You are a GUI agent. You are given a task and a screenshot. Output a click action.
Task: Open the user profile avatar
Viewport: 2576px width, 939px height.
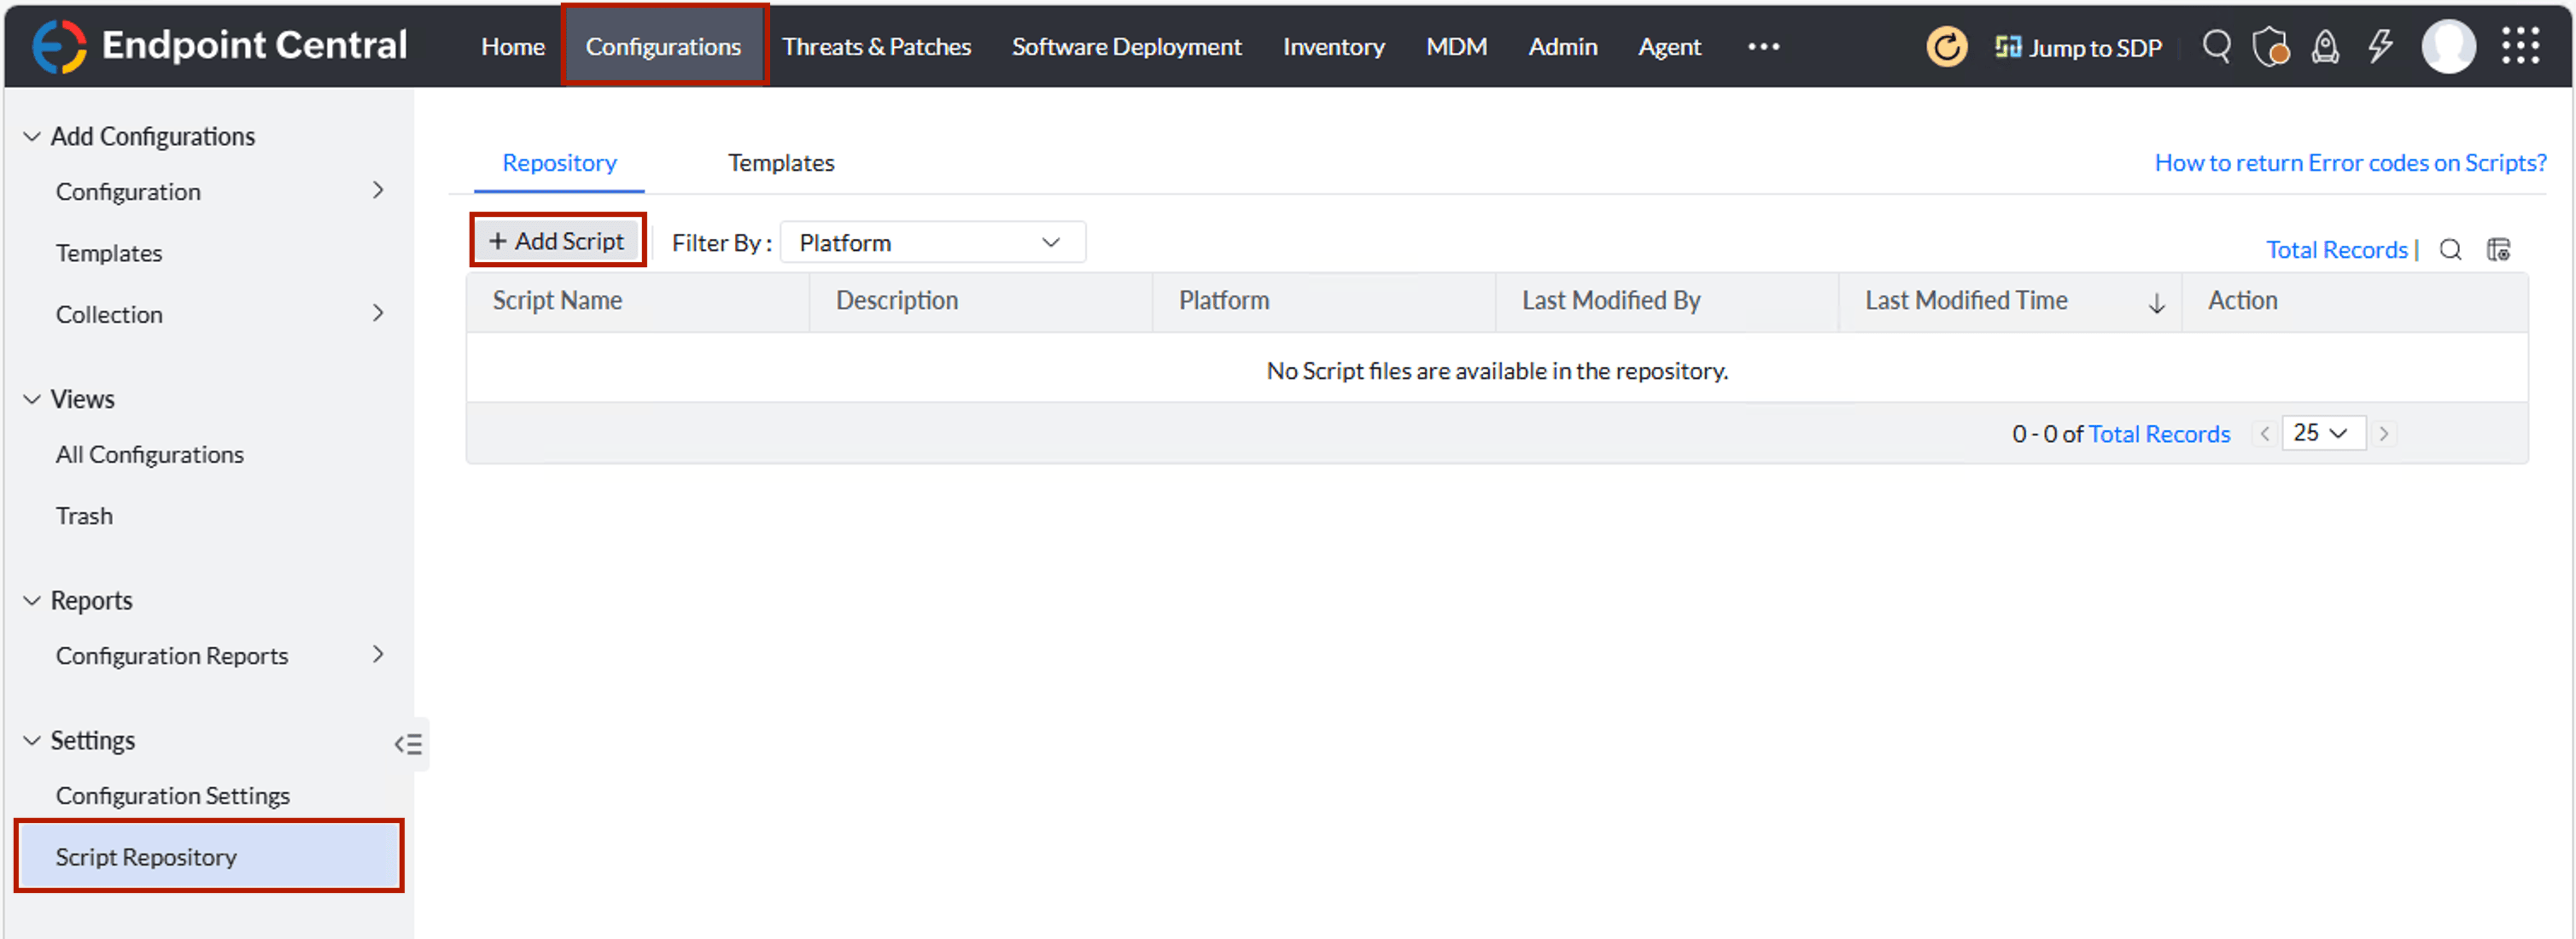tap(2448, 46)
